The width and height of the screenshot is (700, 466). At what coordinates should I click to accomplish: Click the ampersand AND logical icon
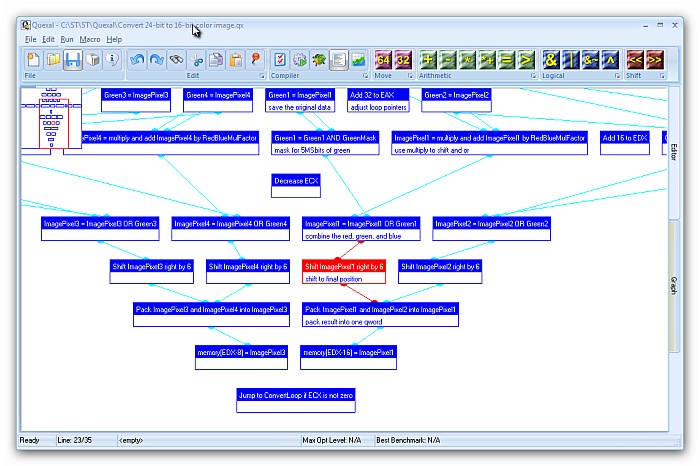pos(551,60)
